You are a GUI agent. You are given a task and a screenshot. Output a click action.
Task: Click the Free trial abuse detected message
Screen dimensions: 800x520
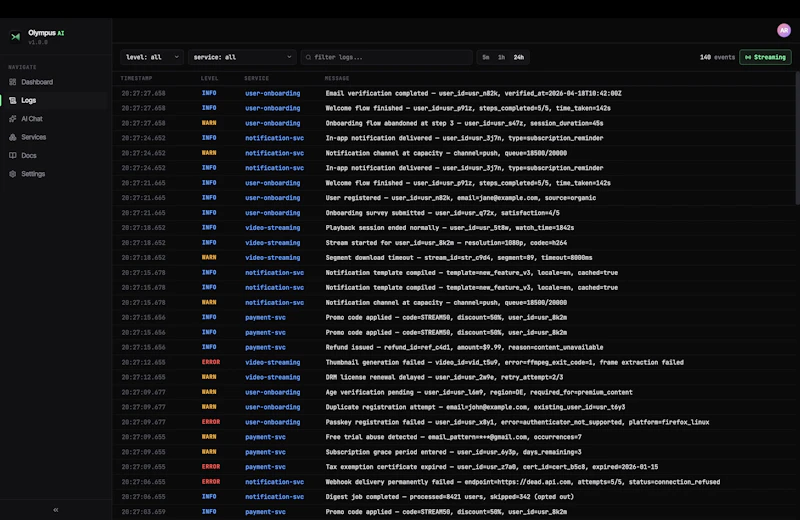pyautogui.click(x=454, y=437)
